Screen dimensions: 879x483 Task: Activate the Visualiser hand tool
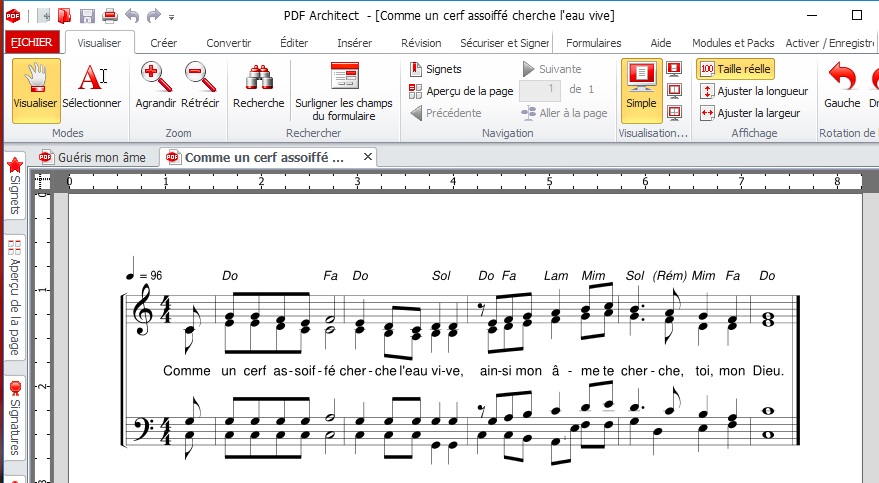(36, 87)
